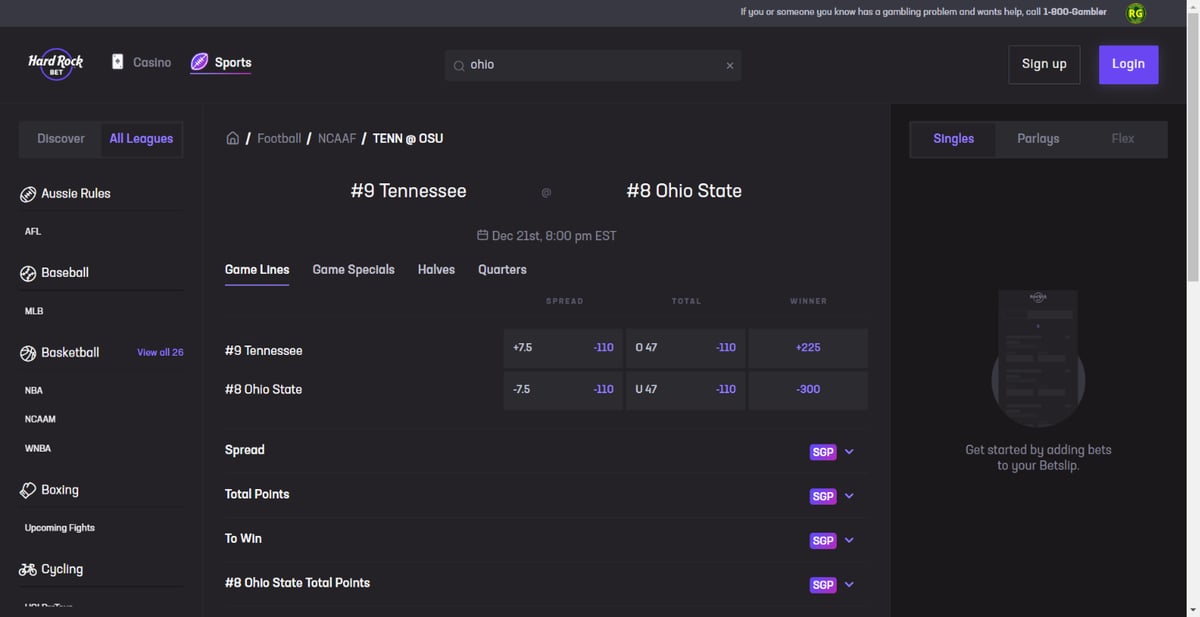Click the Cycling bike icon
This screenshot has width=1200, height=617.
point(28,569)
